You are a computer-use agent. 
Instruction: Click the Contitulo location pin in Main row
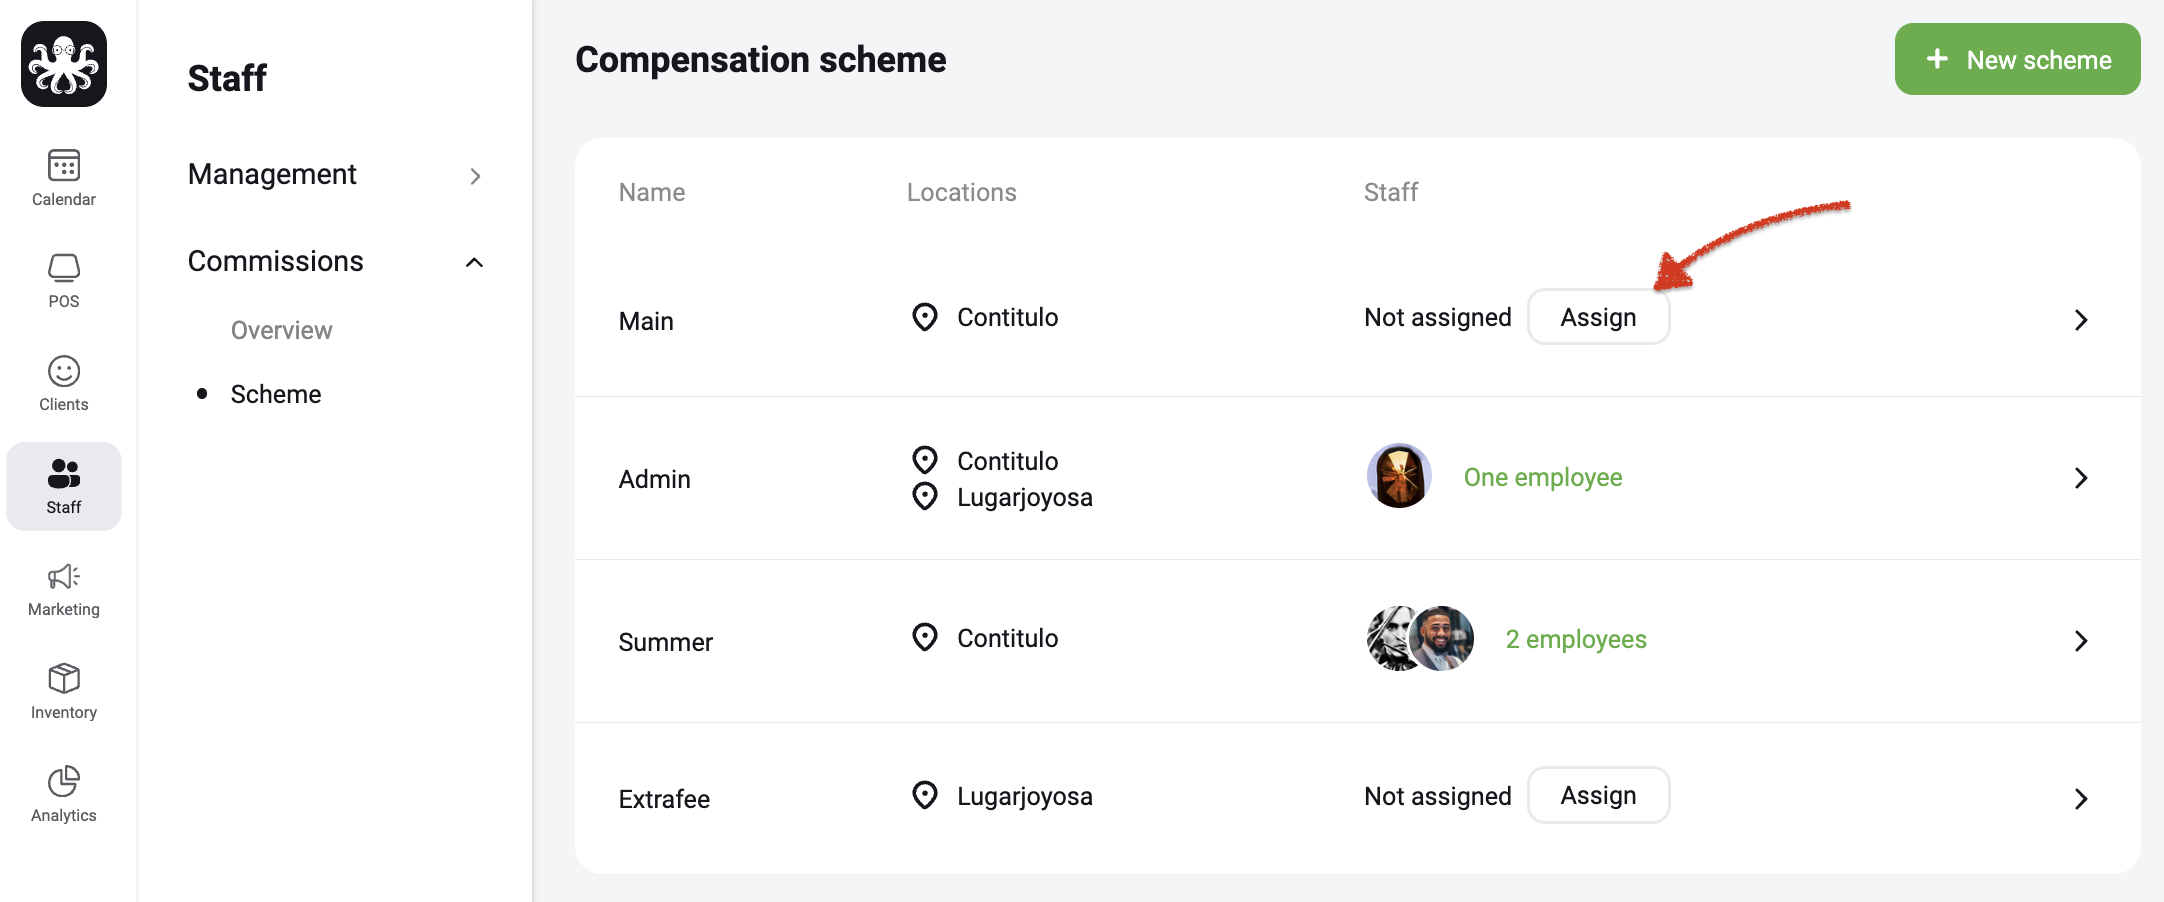tap(925, 317)
